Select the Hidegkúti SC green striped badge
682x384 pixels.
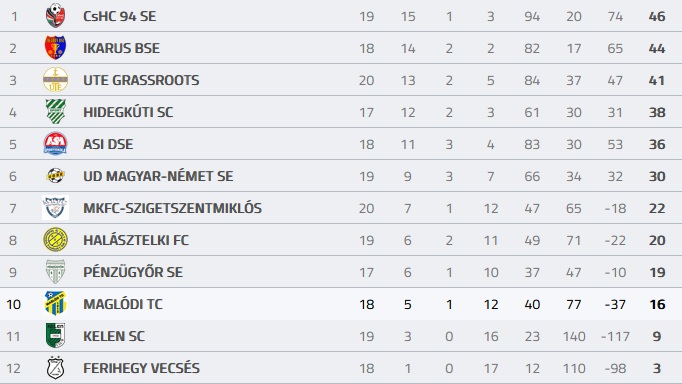tap(55, 112)
